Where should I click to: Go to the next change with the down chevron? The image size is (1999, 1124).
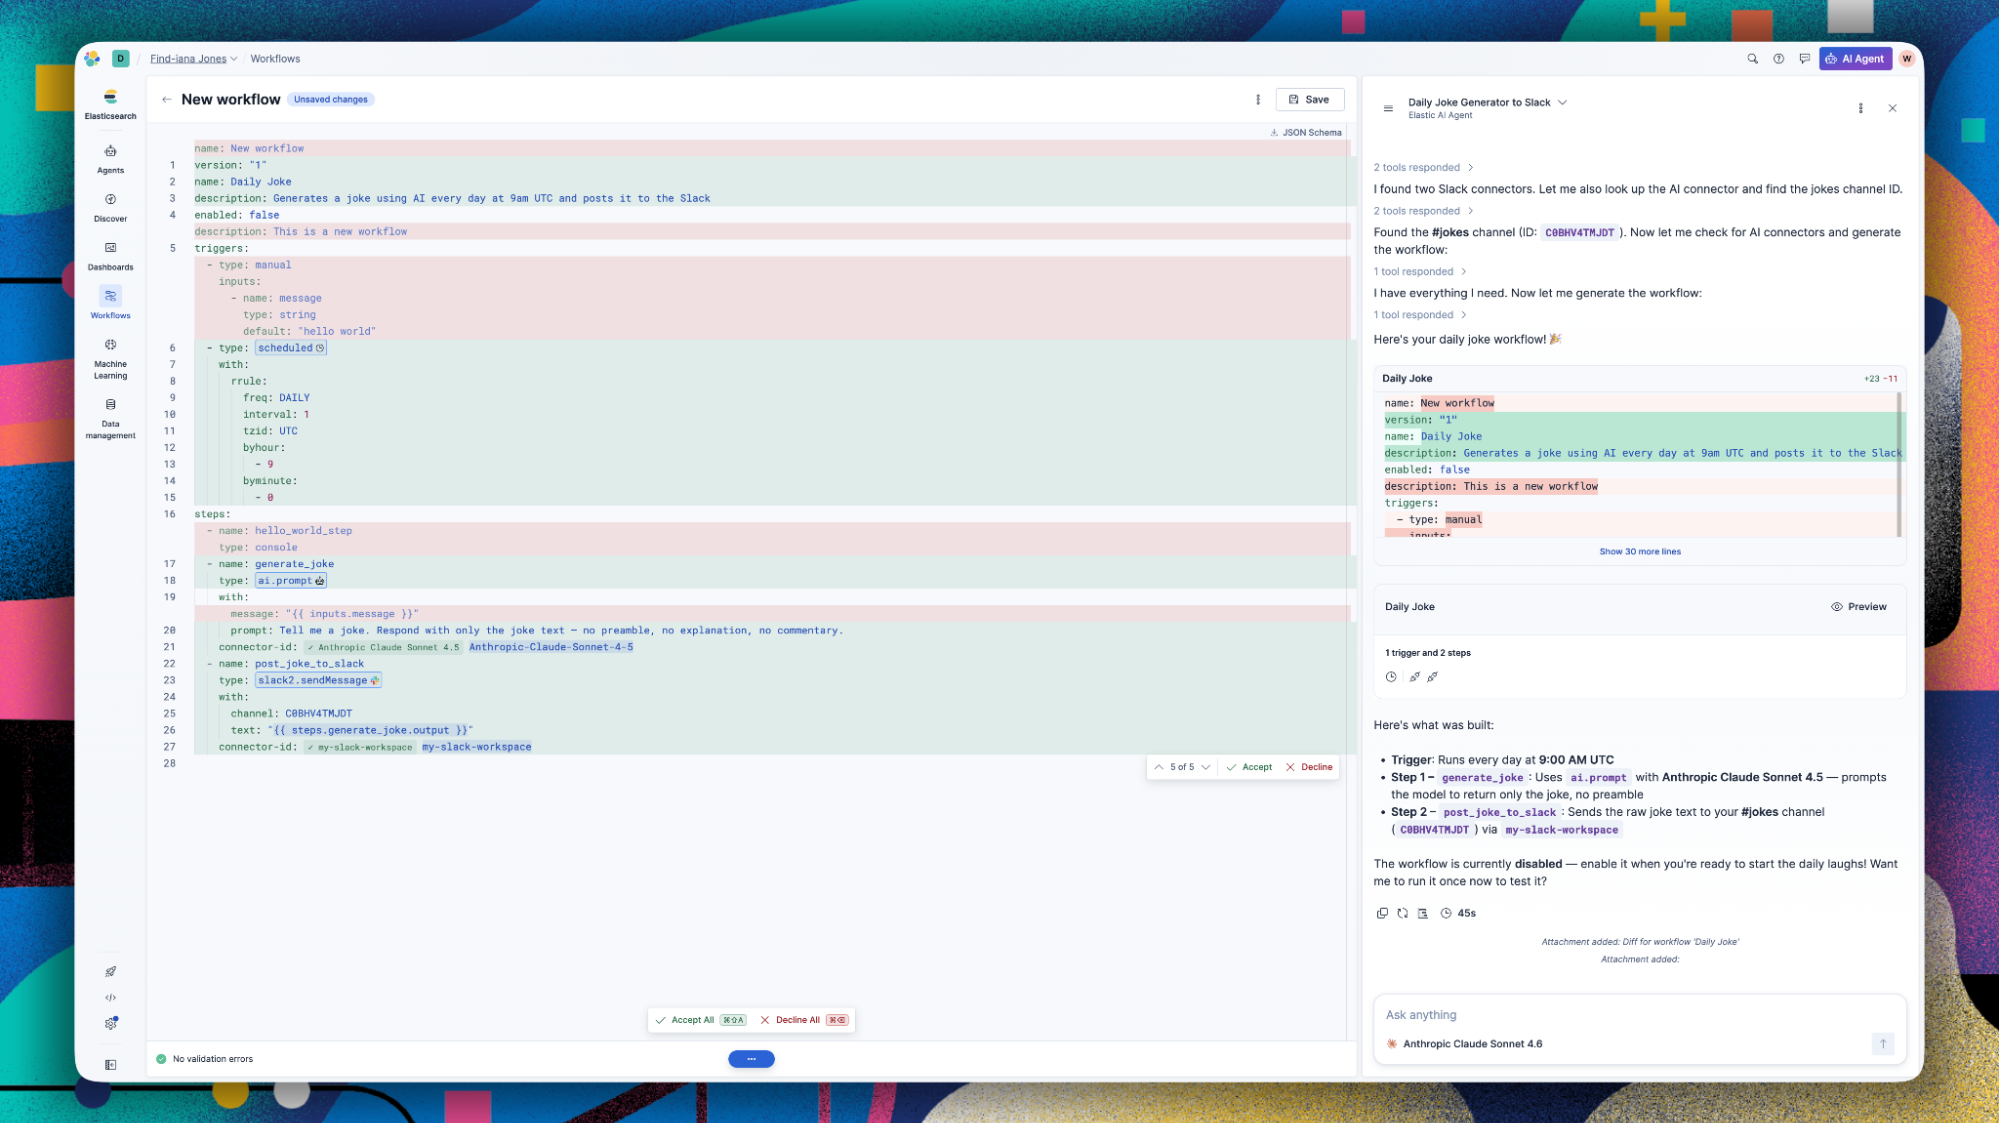[x=1206, y=767]
